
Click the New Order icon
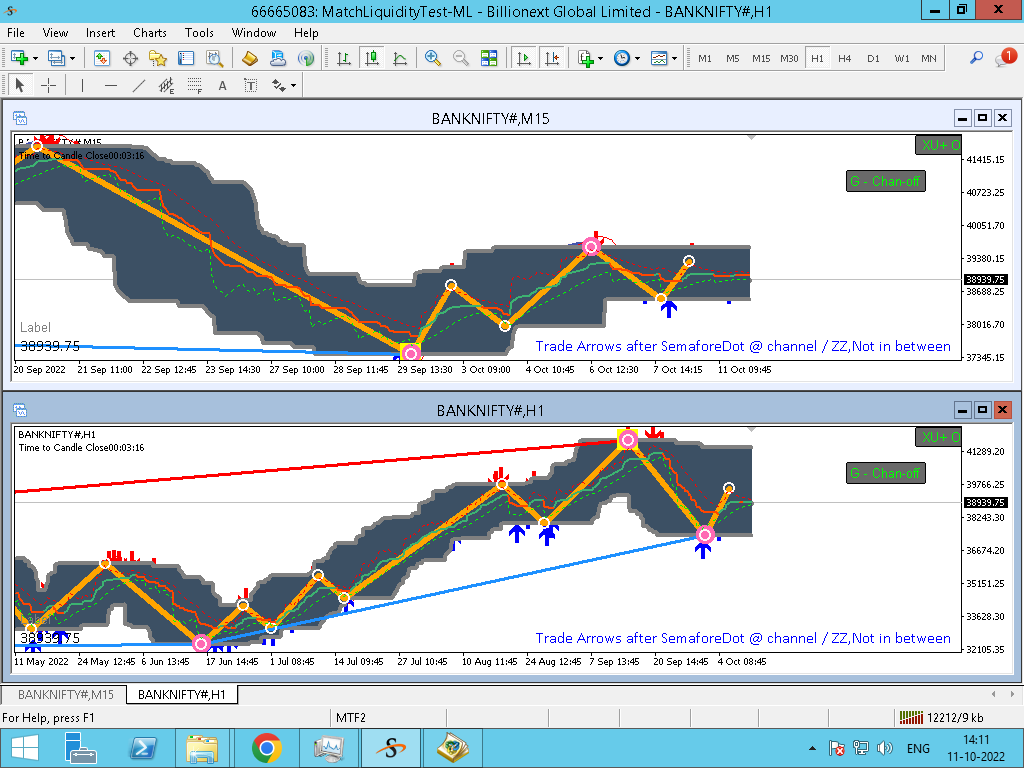click(x=249, y=58)
